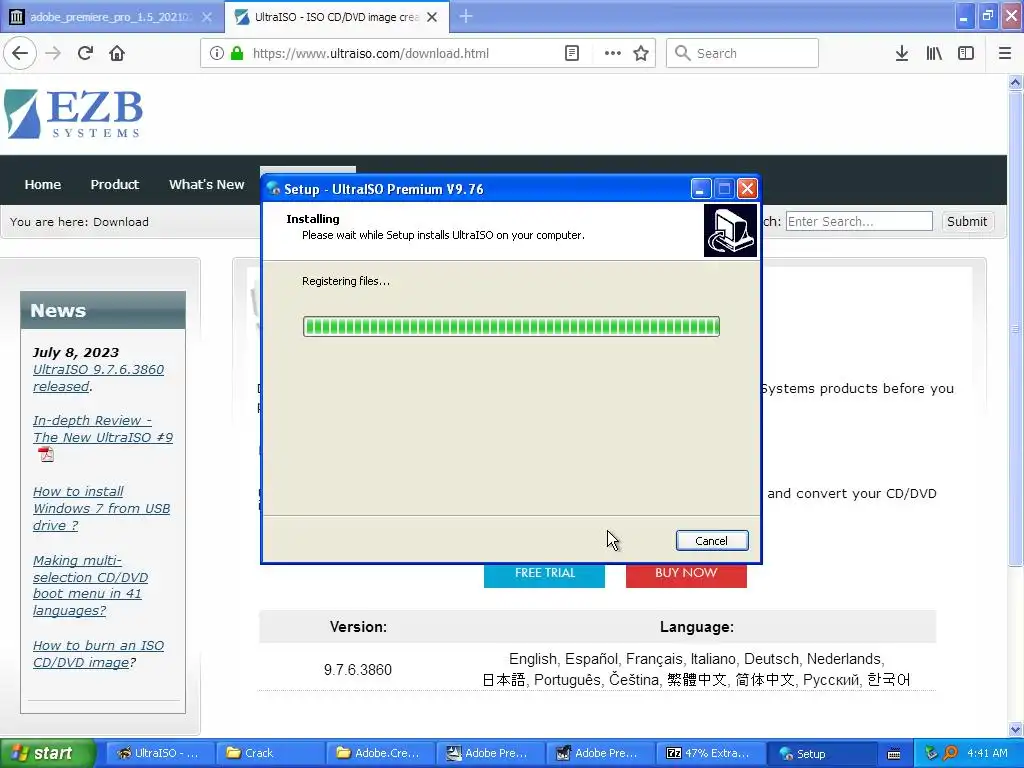This screenshot has height=768, width=1024.
Task: Open the browser library icon
Action: (x=934, y=53)
